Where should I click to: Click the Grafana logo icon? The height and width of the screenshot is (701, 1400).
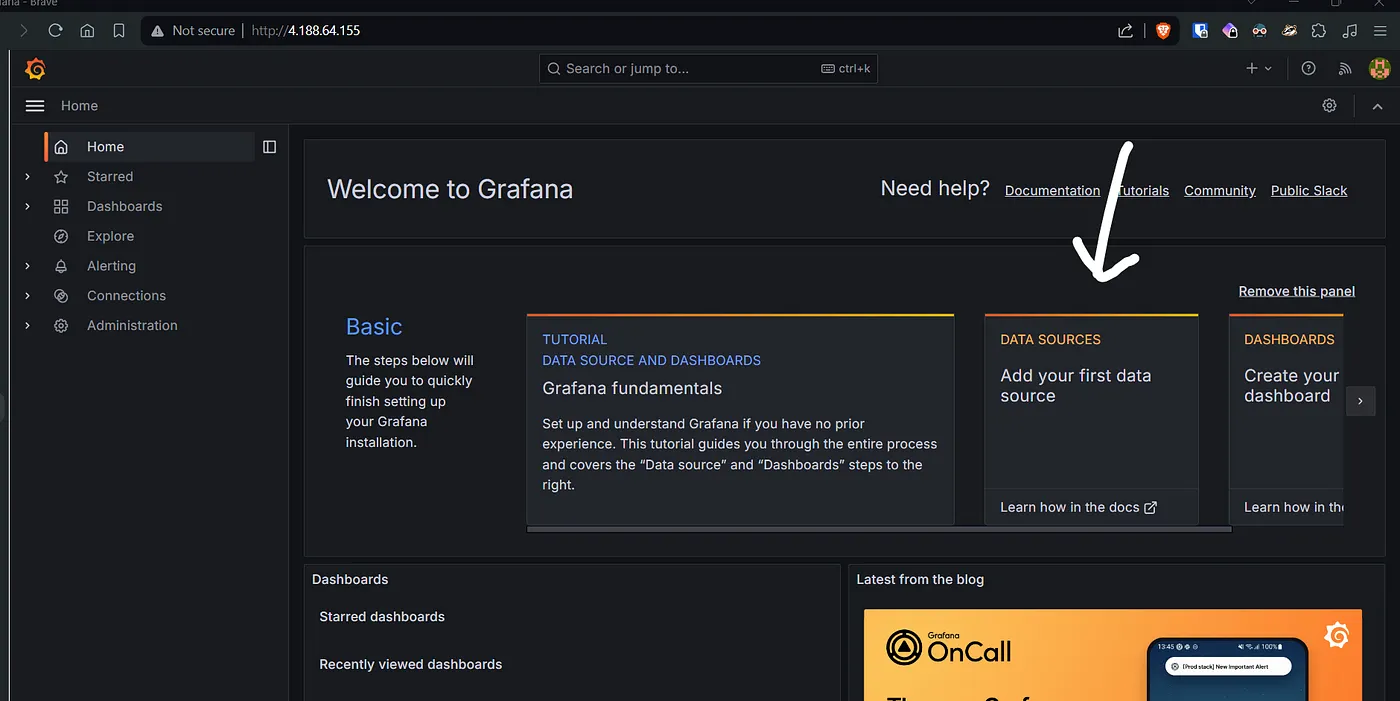coord(35,68)
